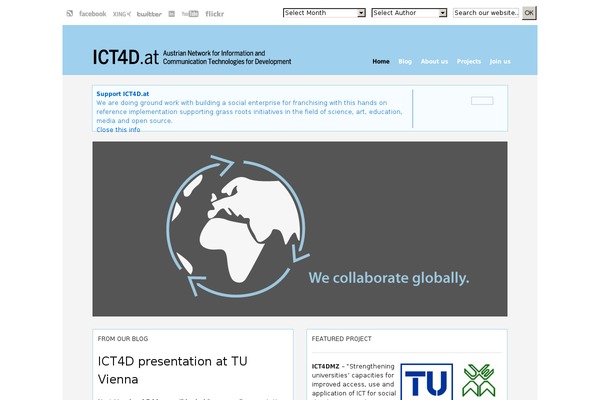This screenshot has height=400, width=600.
Task: Click the FEATURED PROJECT heading
Action: (x=341, y=339)
